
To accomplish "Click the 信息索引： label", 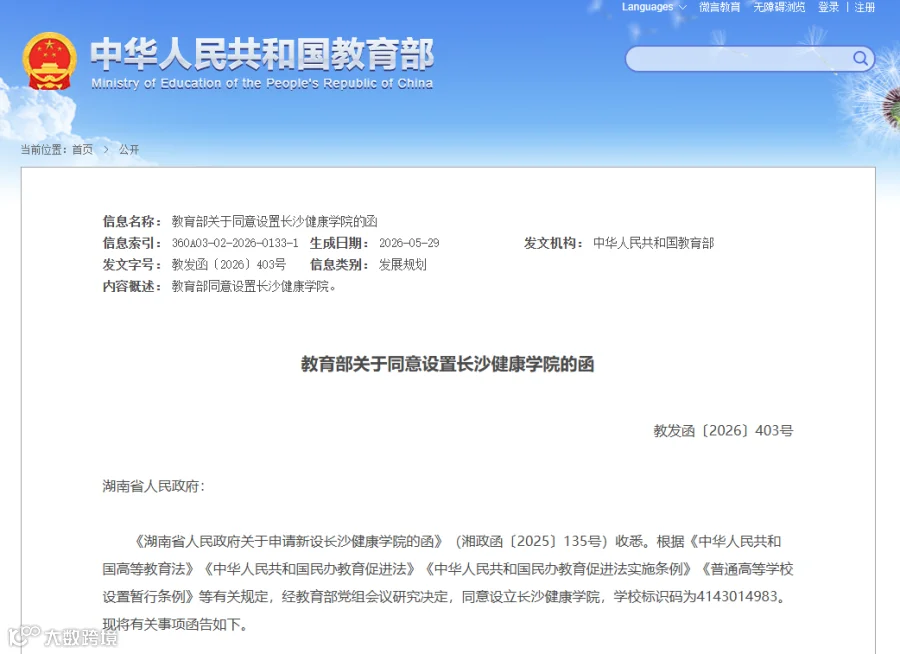I will 133,243.
